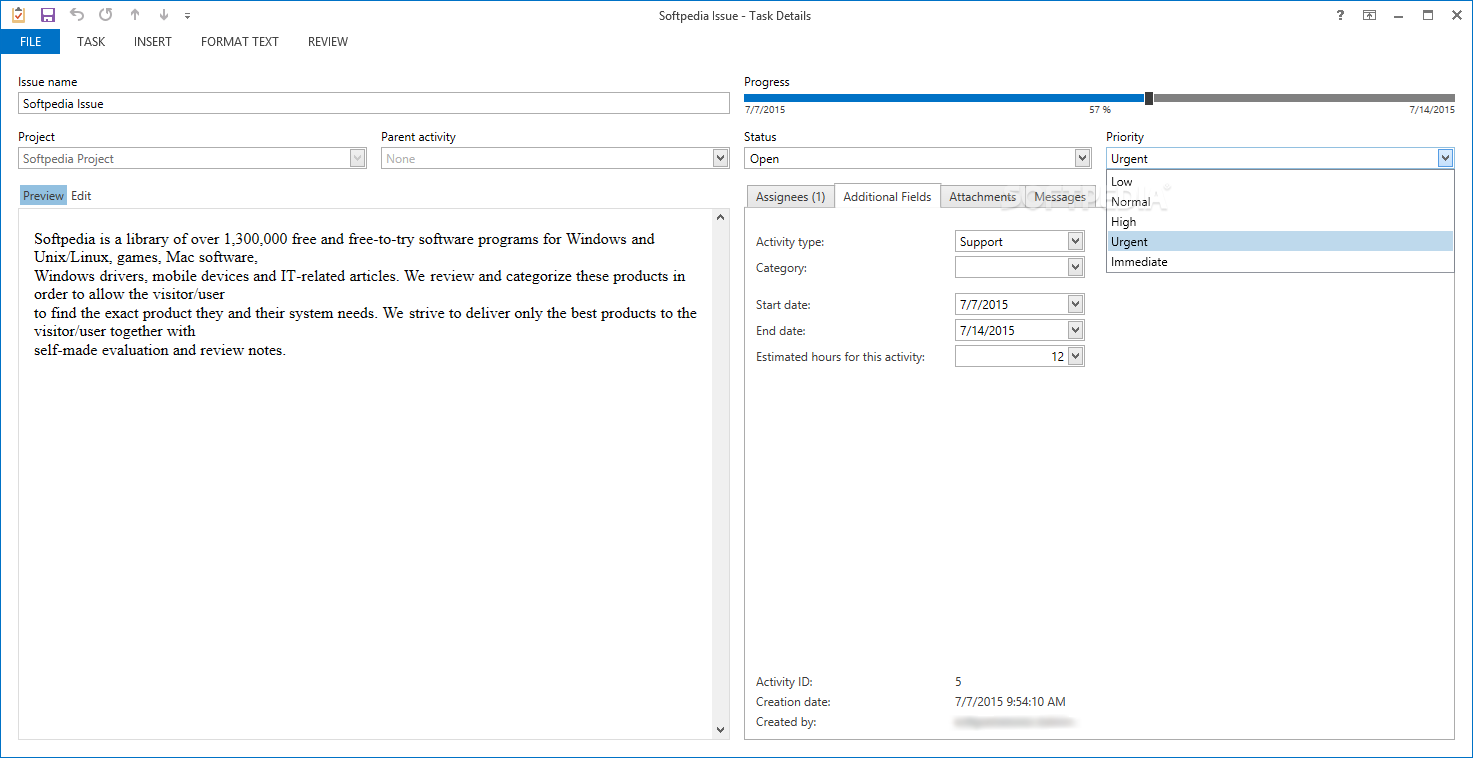Open the TASK ribbon tab
The height and width of the screenshot is (758, 1473).
pos(91,42)
